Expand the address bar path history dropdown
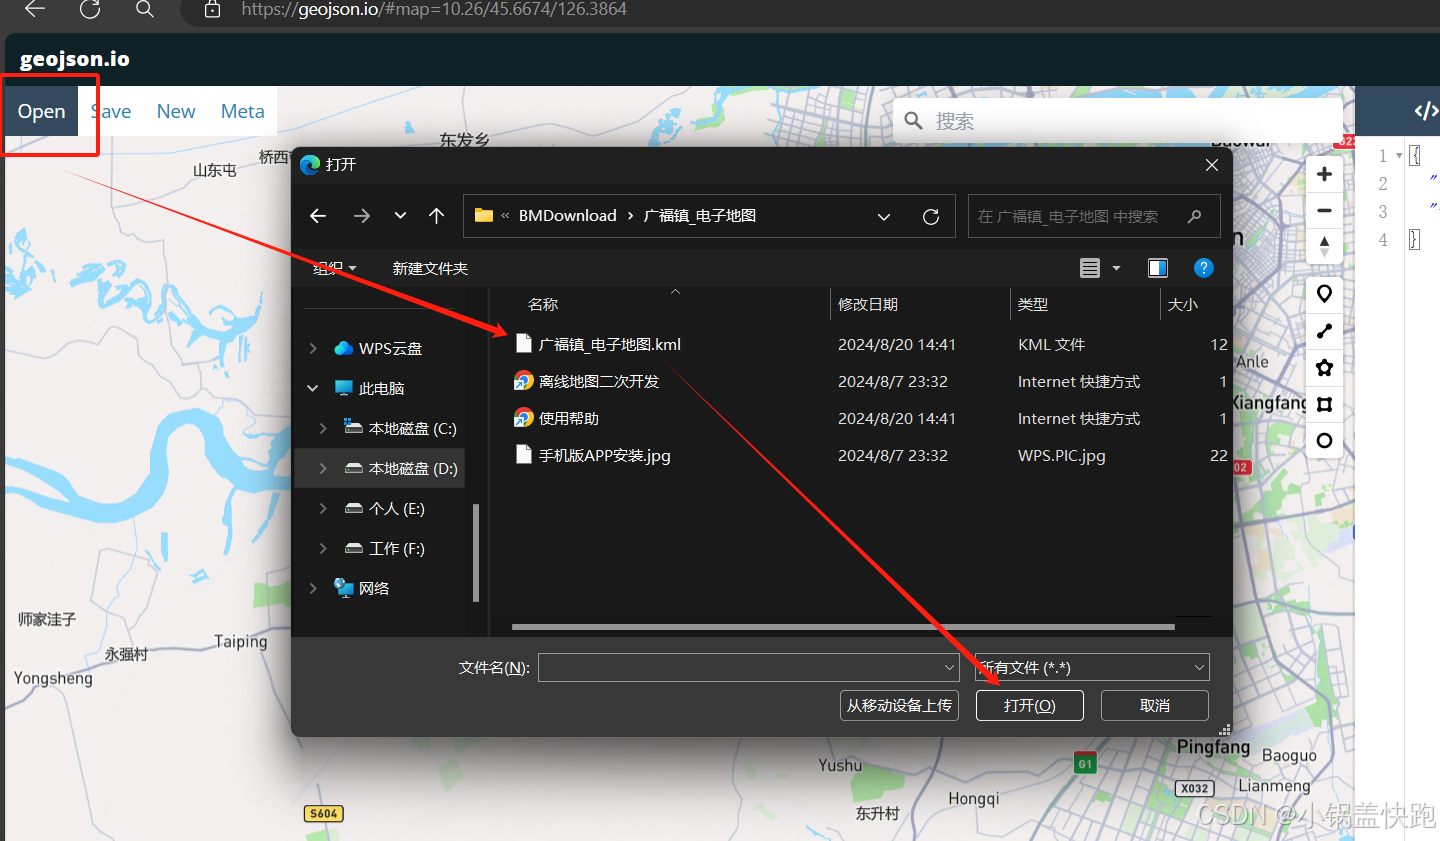The image size is (1440, 841). [884, 216]
